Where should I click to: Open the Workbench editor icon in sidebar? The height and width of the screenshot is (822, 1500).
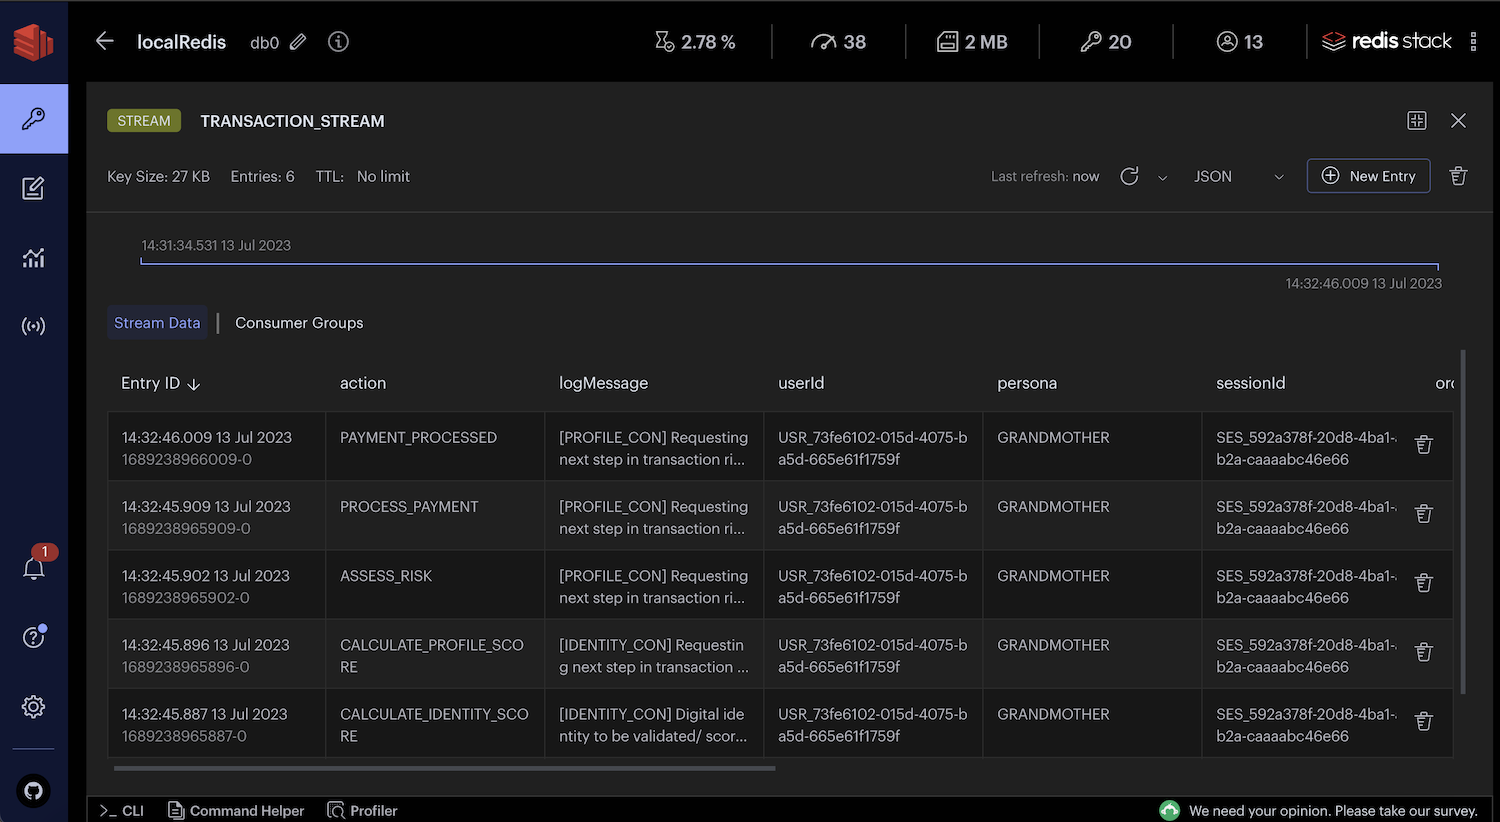coord(33,188)
